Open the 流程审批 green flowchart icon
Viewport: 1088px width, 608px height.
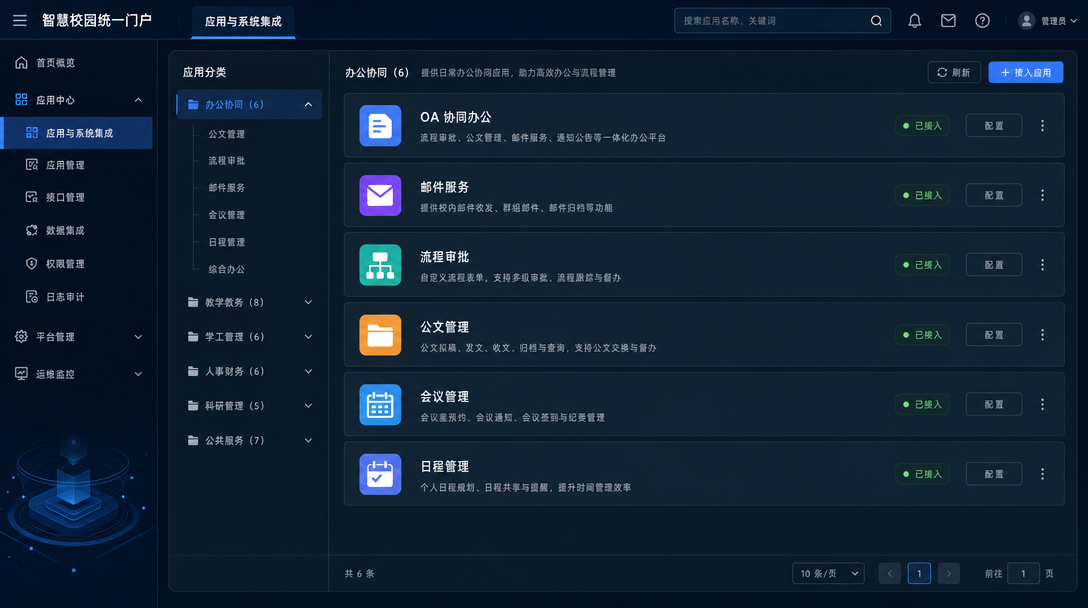(x=380, y=265)
